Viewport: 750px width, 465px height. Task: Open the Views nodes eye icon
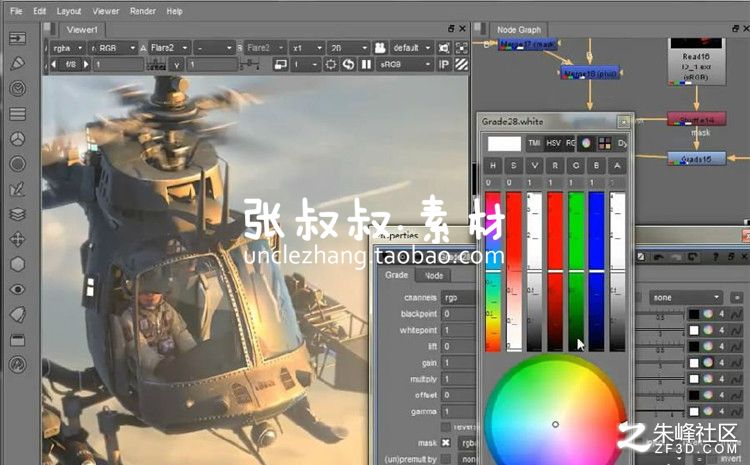(x=18, y=289)
